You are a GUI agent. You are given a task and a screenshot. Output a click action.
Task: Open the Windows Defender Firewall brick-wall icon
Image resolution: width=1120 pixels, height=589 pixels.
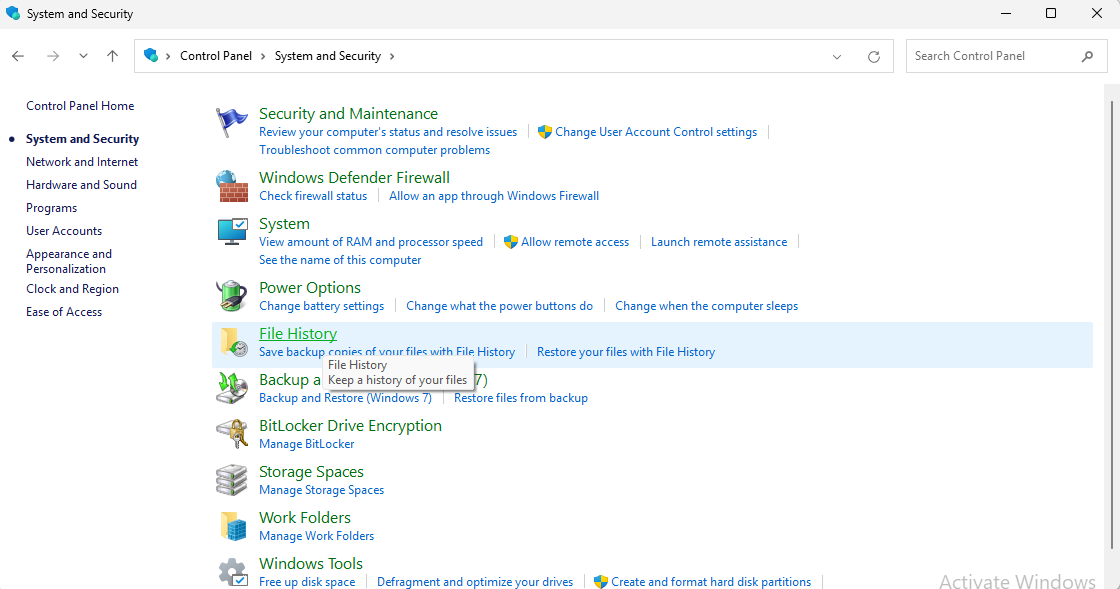(232, 186)
